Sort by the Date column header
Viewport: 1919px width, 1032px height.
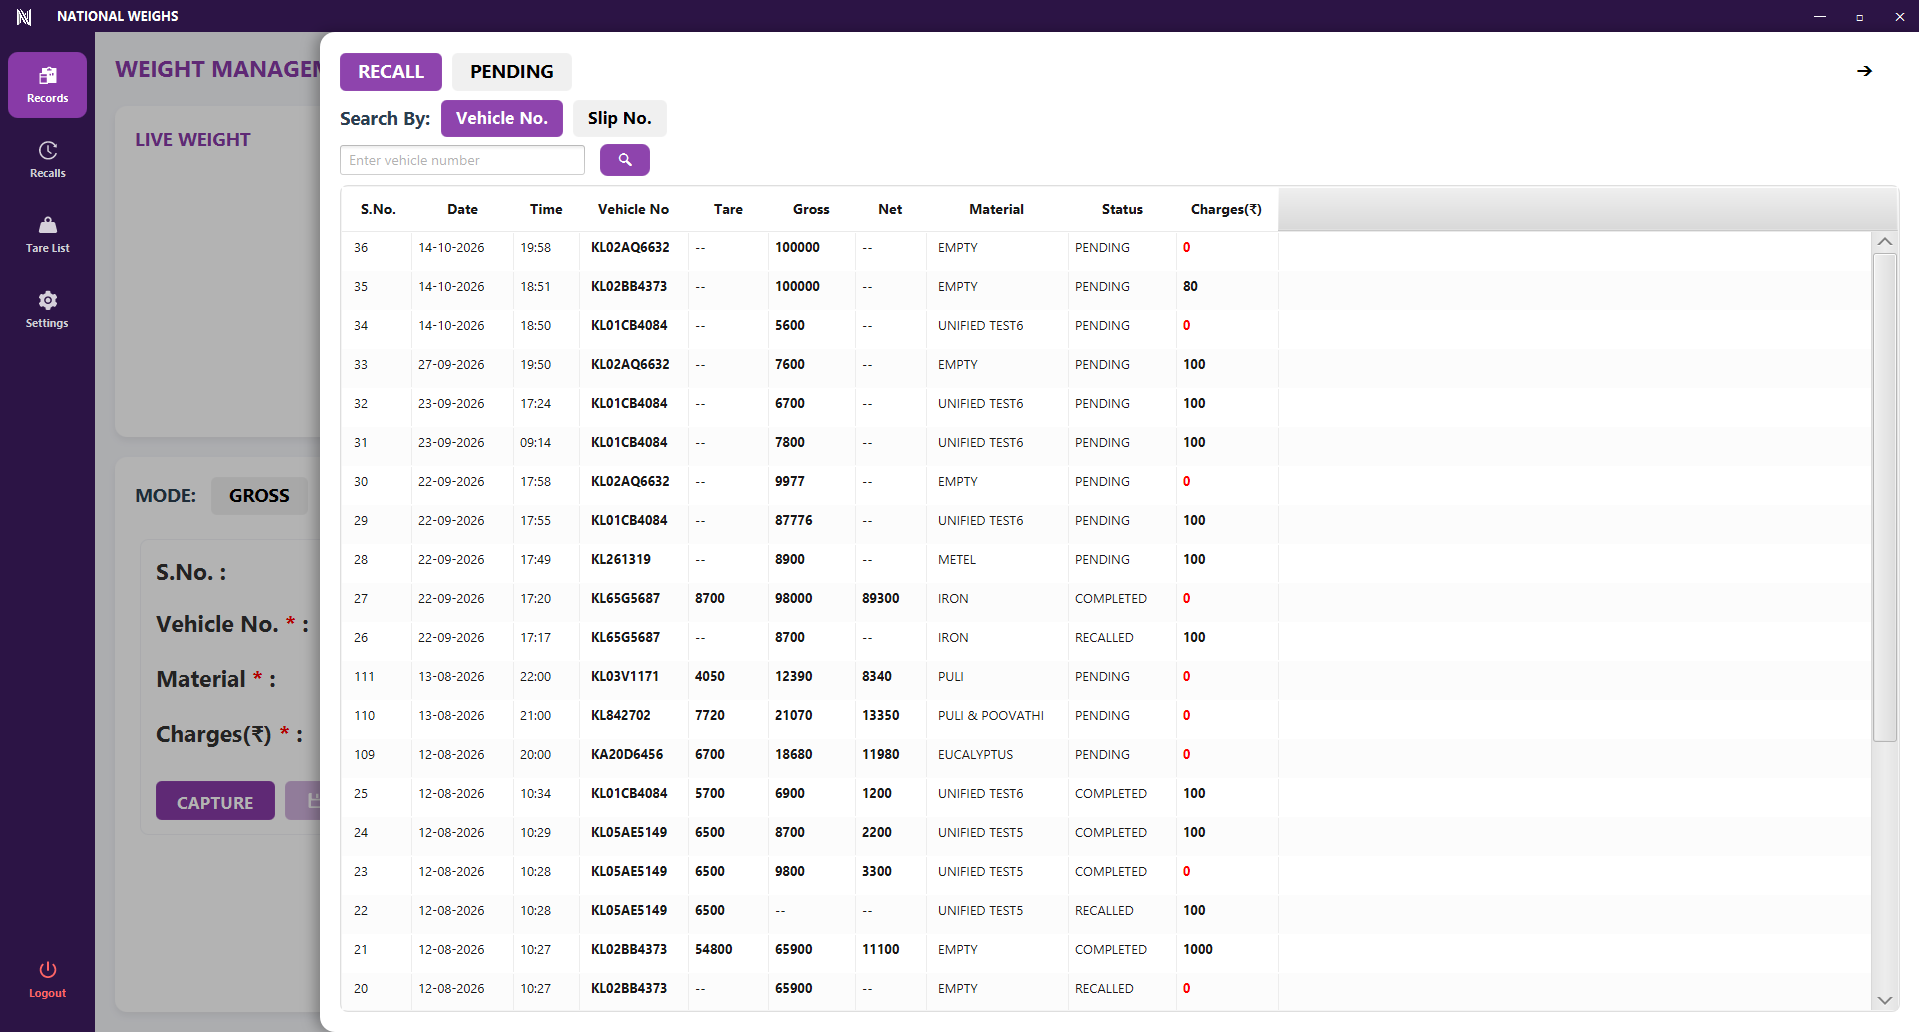pyautogui.click(x=462, y=209)
